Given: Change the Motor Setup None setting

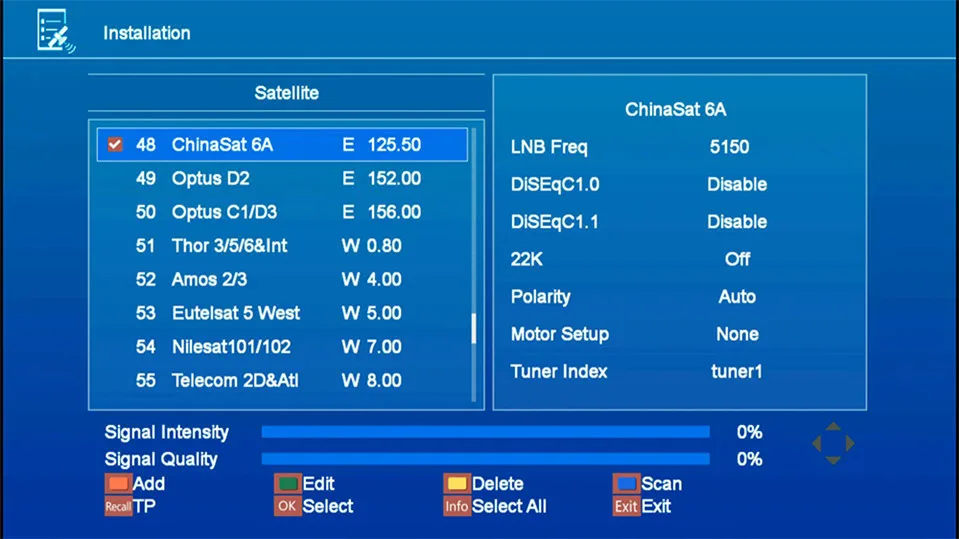Looking at the screenshot, I should point(737,334).
